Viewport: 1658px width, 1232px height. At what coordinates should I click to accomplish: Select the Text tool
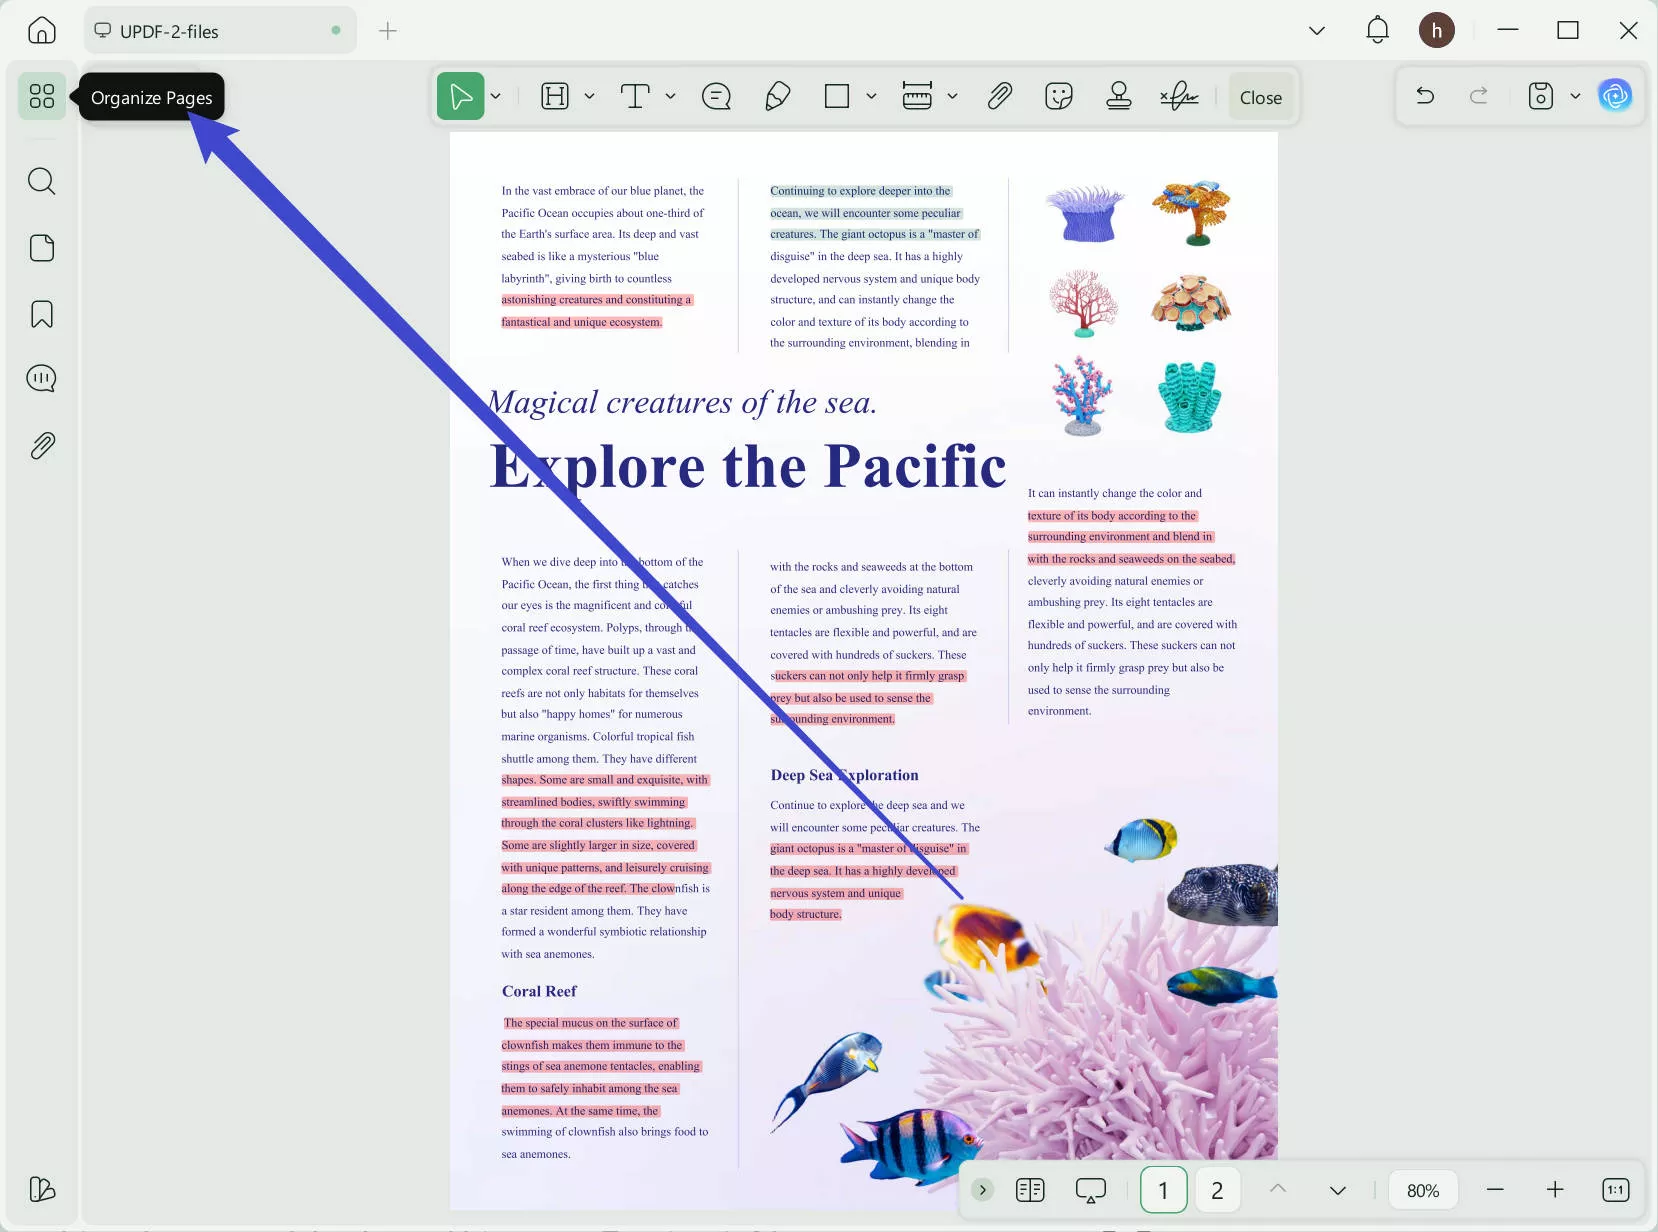click(x=635, y=96)
